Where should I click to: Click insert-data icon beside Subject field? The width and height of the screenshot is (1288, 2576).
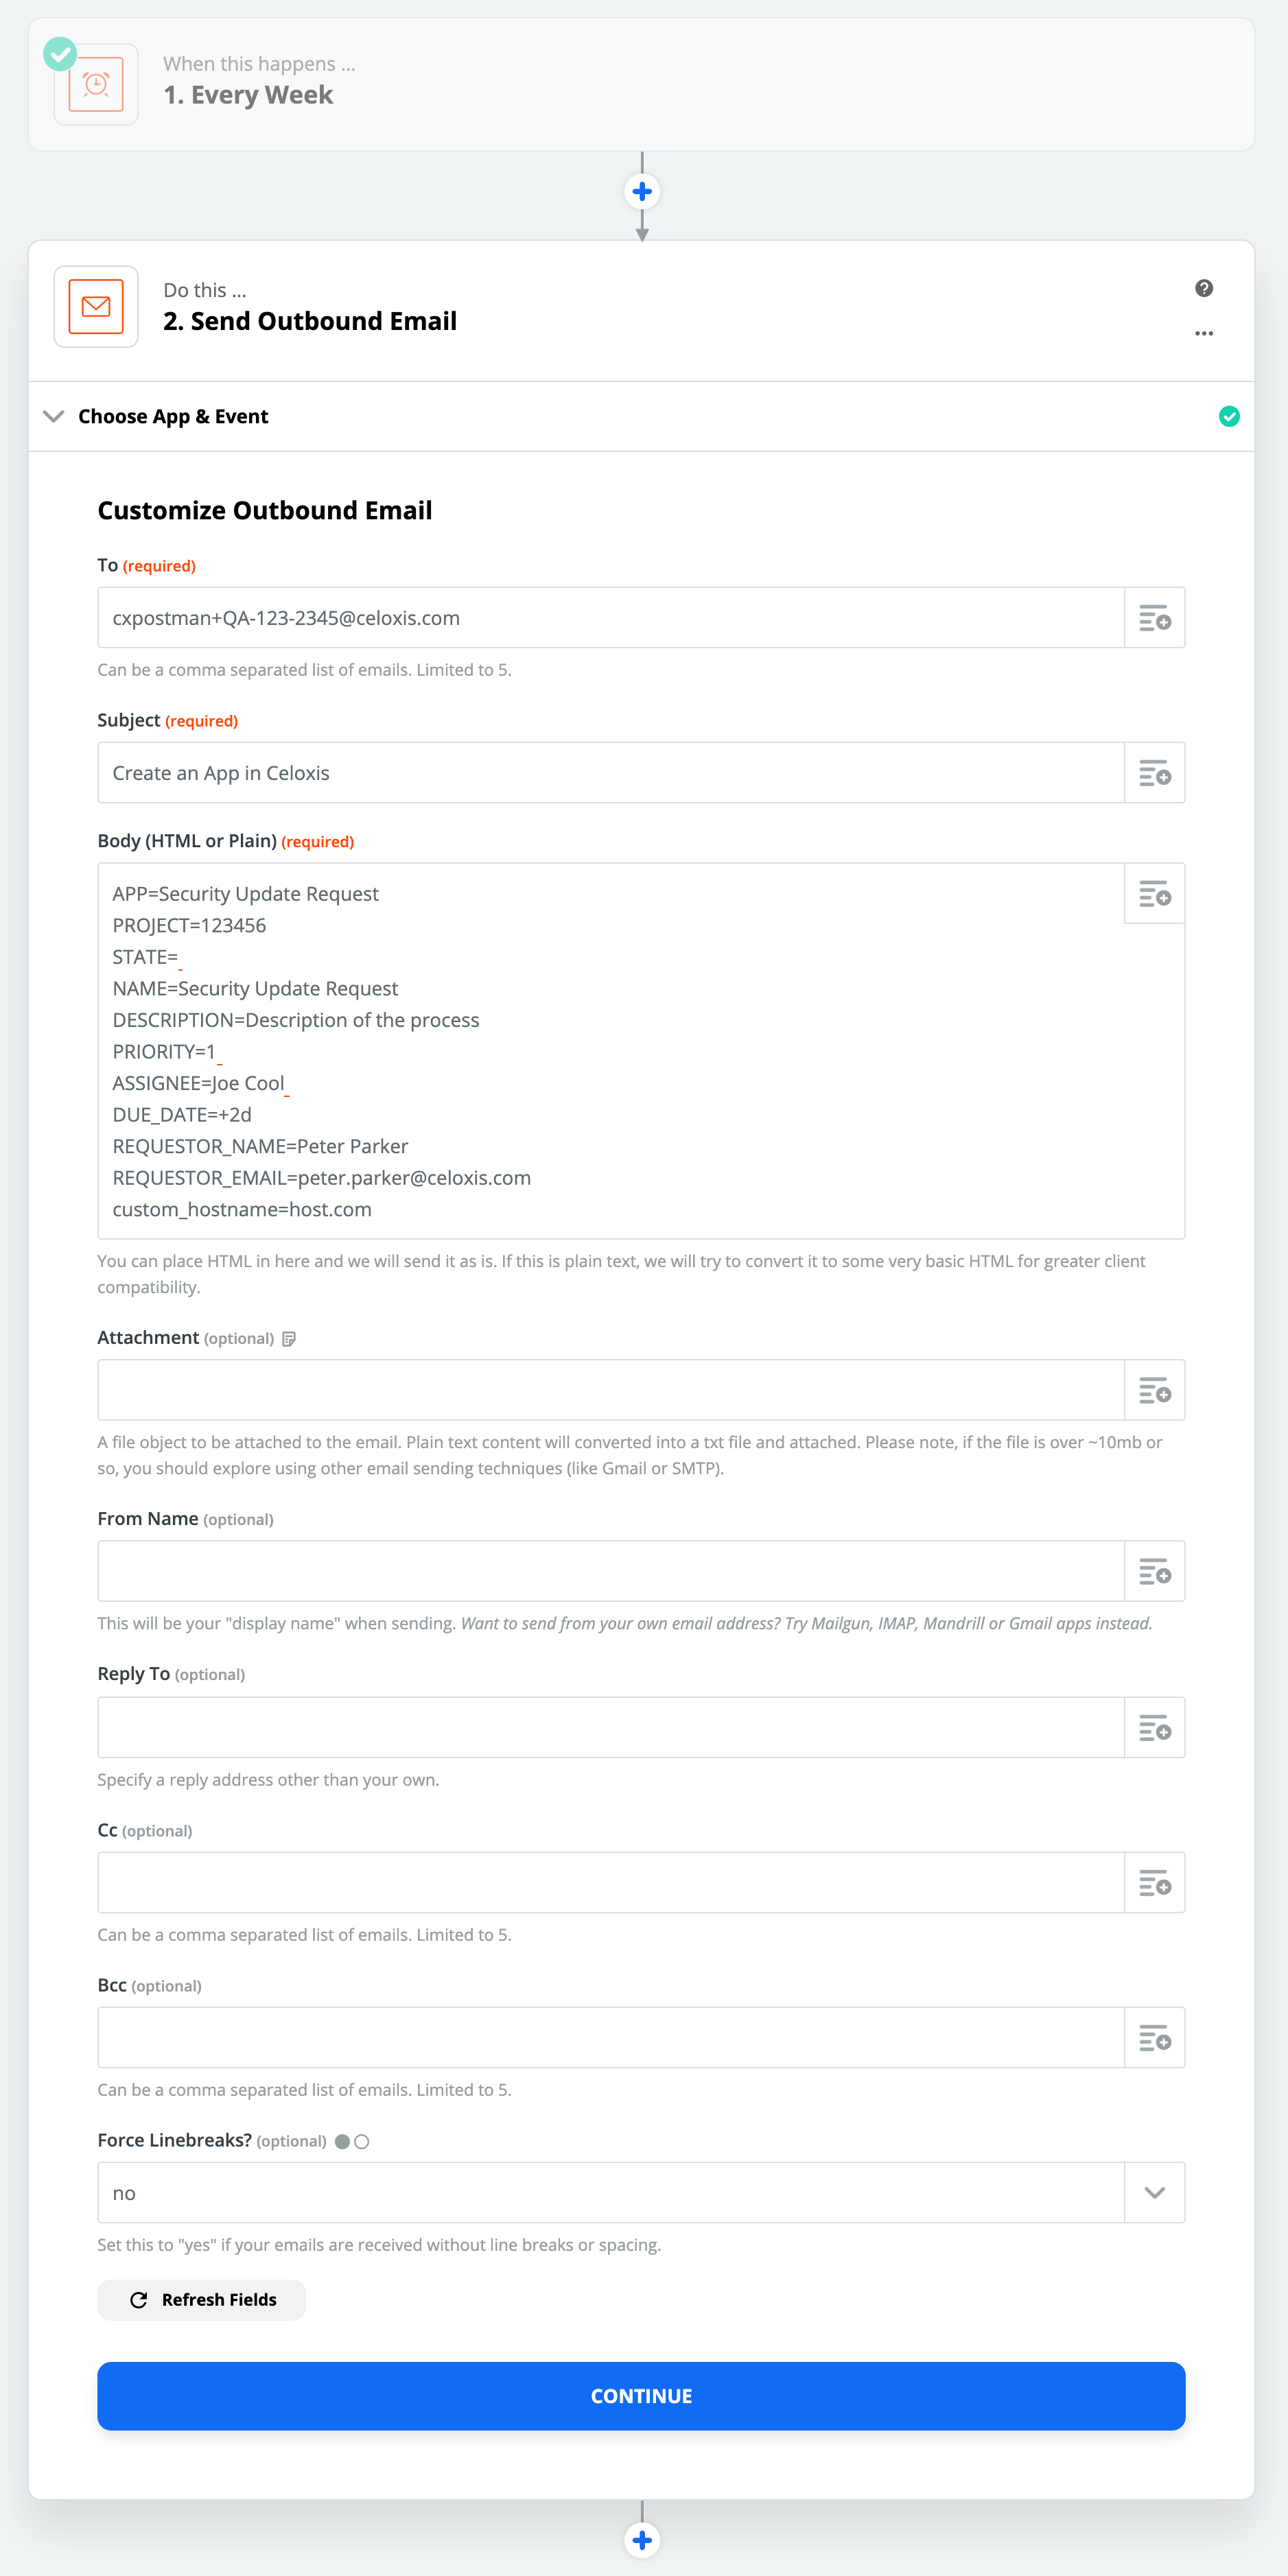tap(1154, 773)
